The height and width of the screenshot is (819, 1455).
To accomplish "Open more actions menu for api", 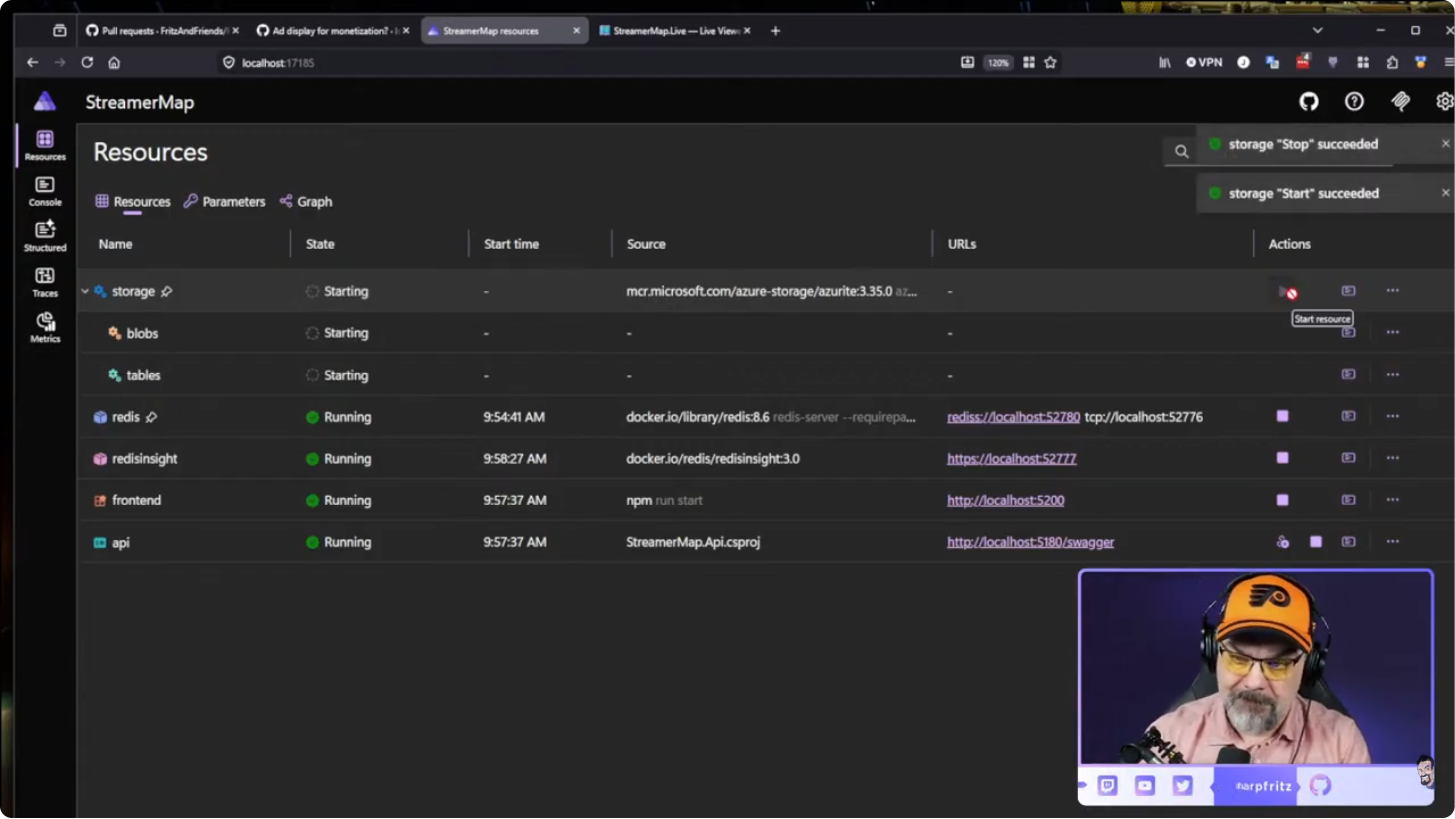I will [x=1392, y=542].
